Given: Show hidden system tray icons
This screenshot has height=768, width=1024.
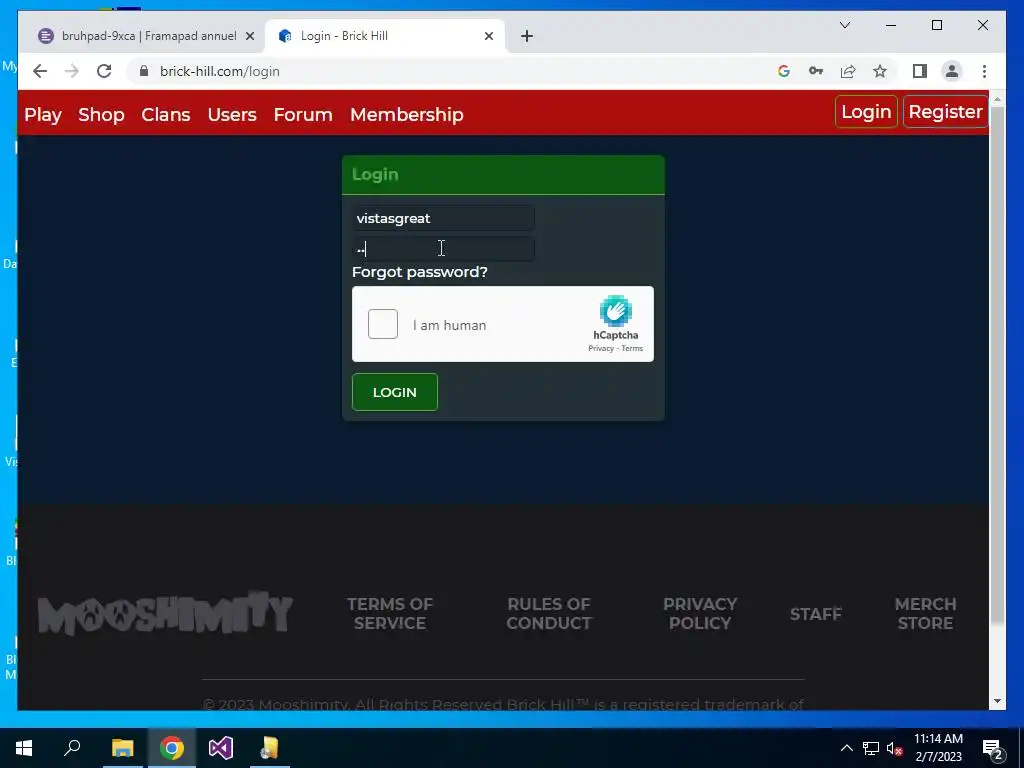Looking at the screenshot, I should click(x=846, y=748).
